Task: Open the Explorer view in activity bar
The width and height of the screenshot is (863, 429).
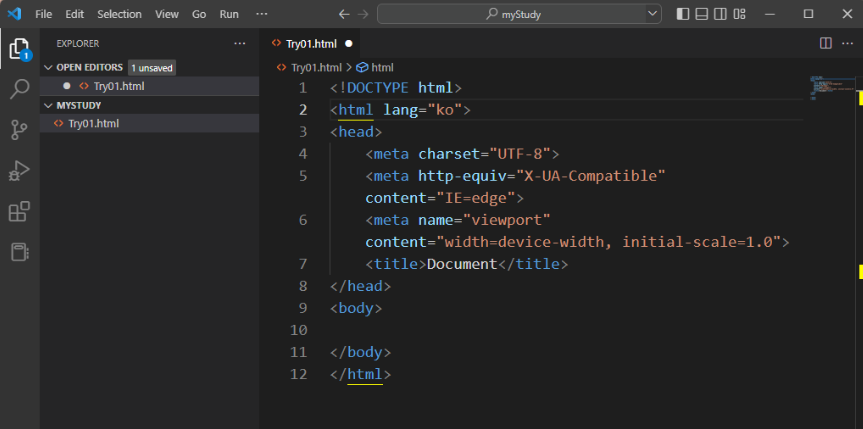Action: pyautogui.click(x=19, y=49)
